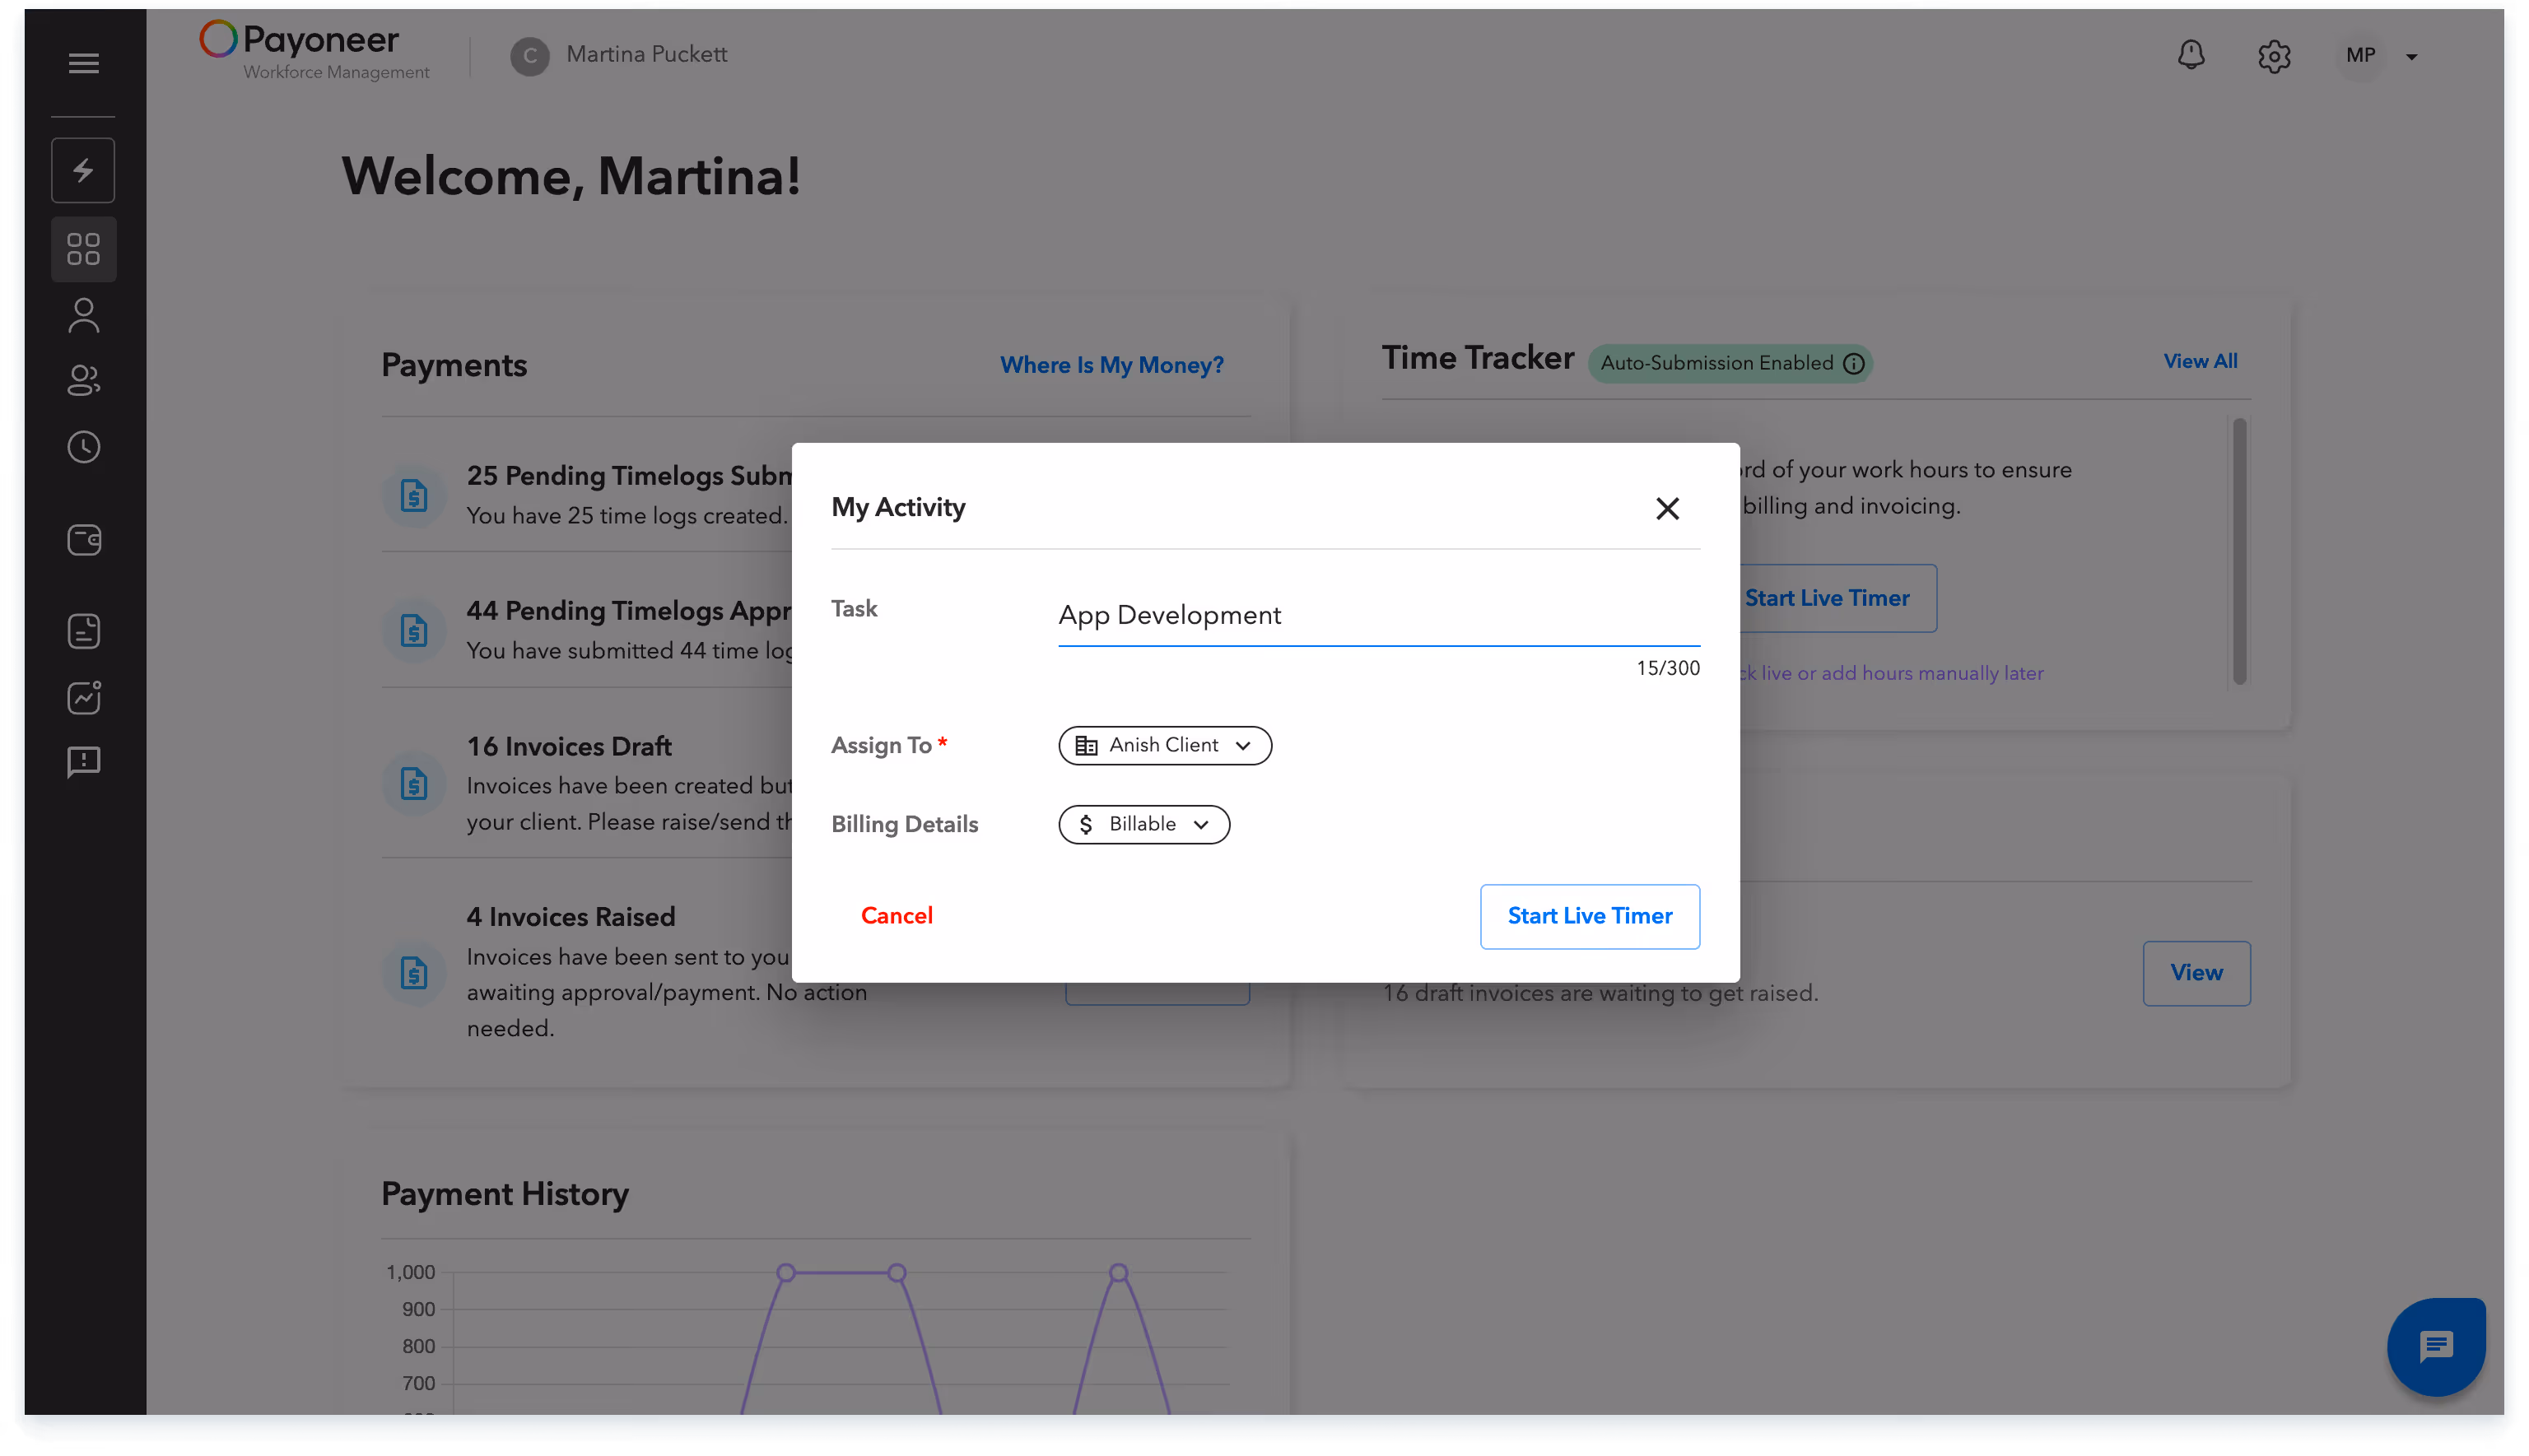Open the blue chat support bubble
This screenshot has height=1456, width=2529.
(x=2435, y=1346)
